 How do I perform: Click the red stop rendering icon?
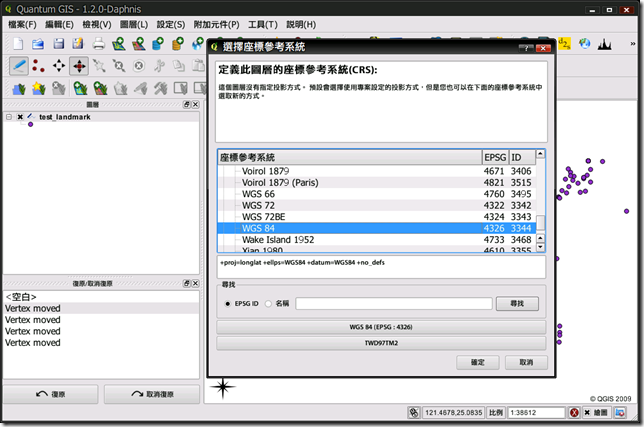[574, 413]
